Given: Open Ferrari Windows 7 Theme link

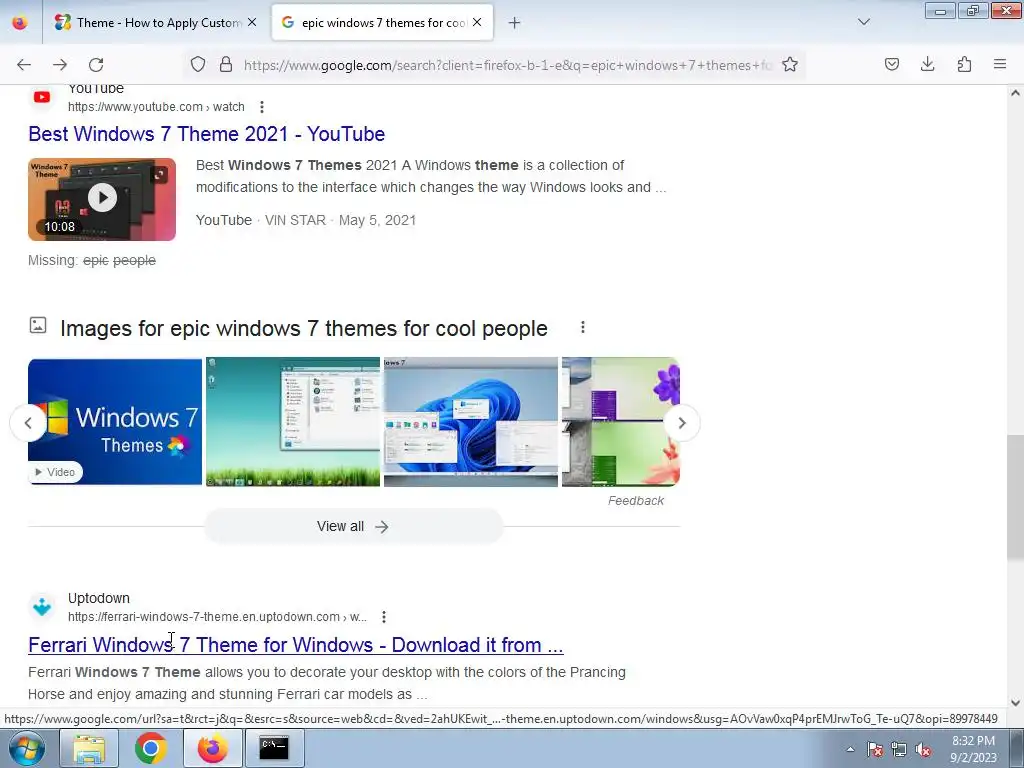Looking at the screenshot, I should pyautogui.click(x=295, y=645).
